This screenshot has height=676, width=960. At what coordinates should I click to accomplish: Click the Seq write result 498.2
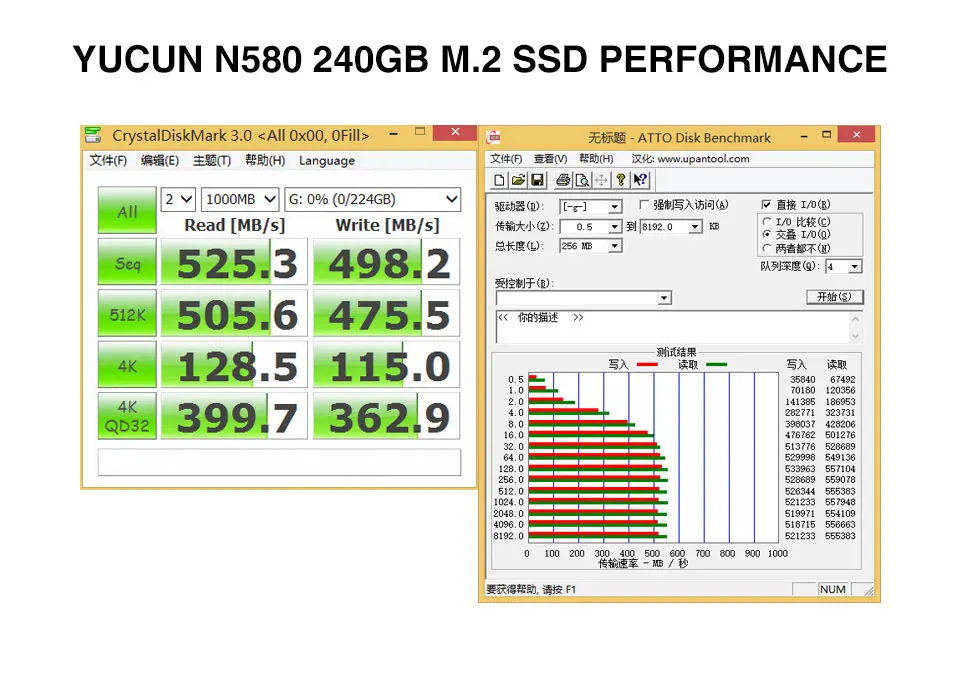(x=386, y=262)
